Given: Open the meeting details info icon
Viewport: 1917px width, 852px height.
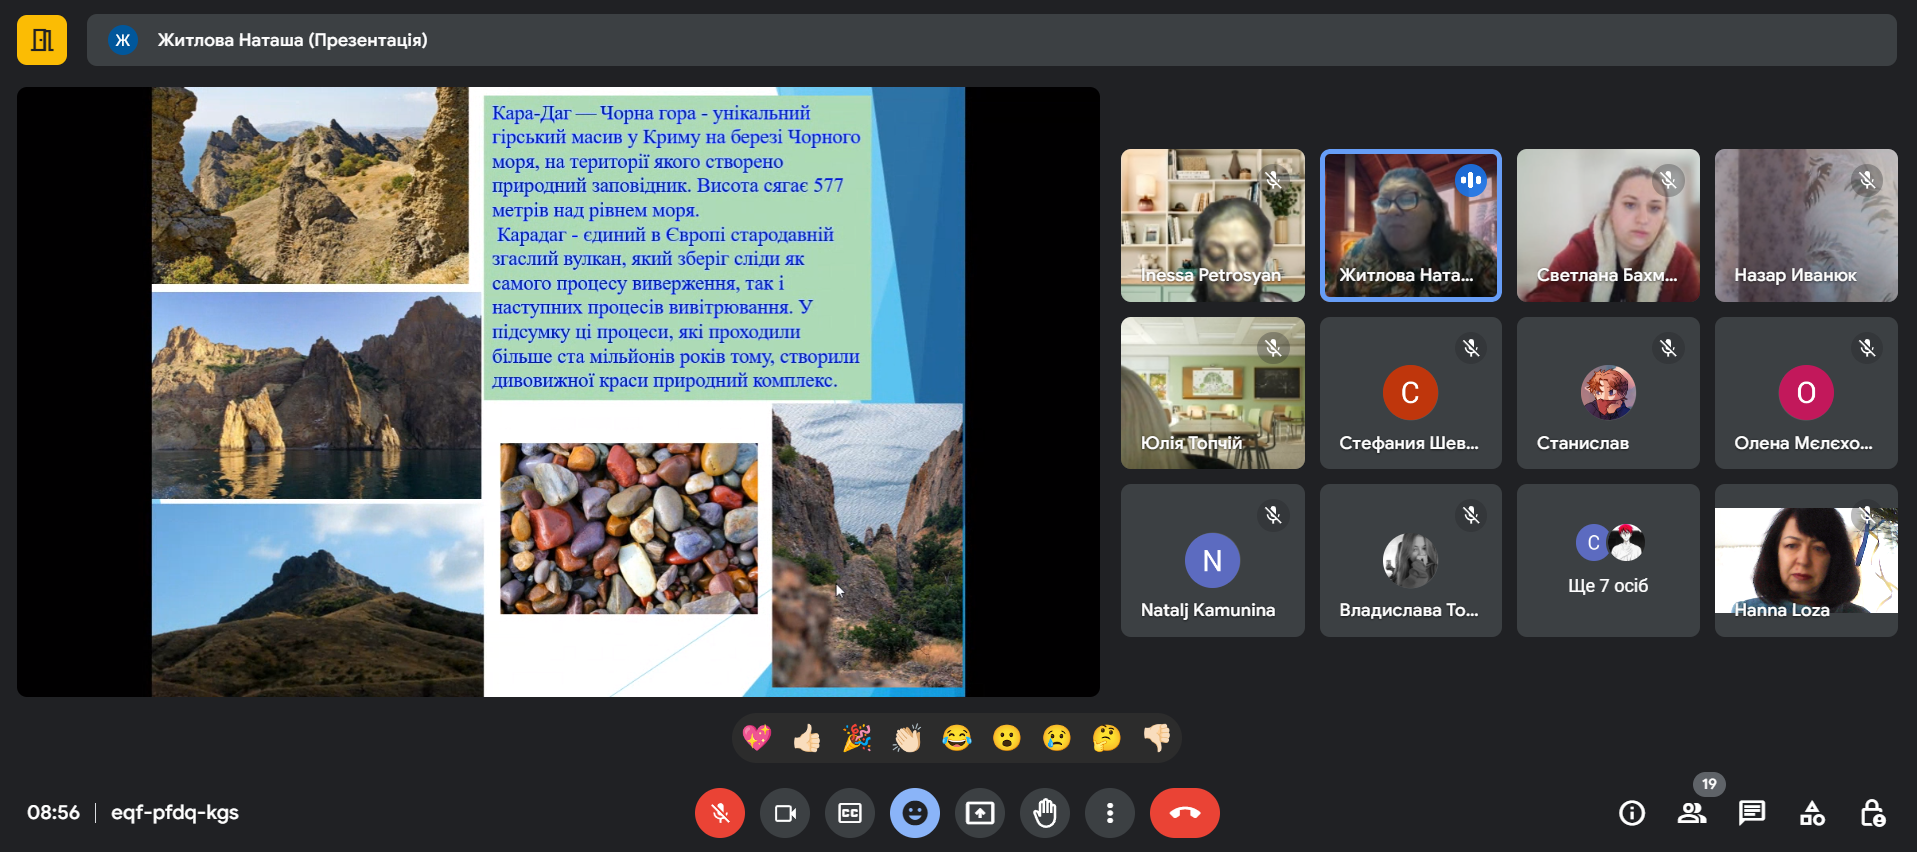Looking at the screenshot, I should pyautogui.click(x=1631, y=813).
